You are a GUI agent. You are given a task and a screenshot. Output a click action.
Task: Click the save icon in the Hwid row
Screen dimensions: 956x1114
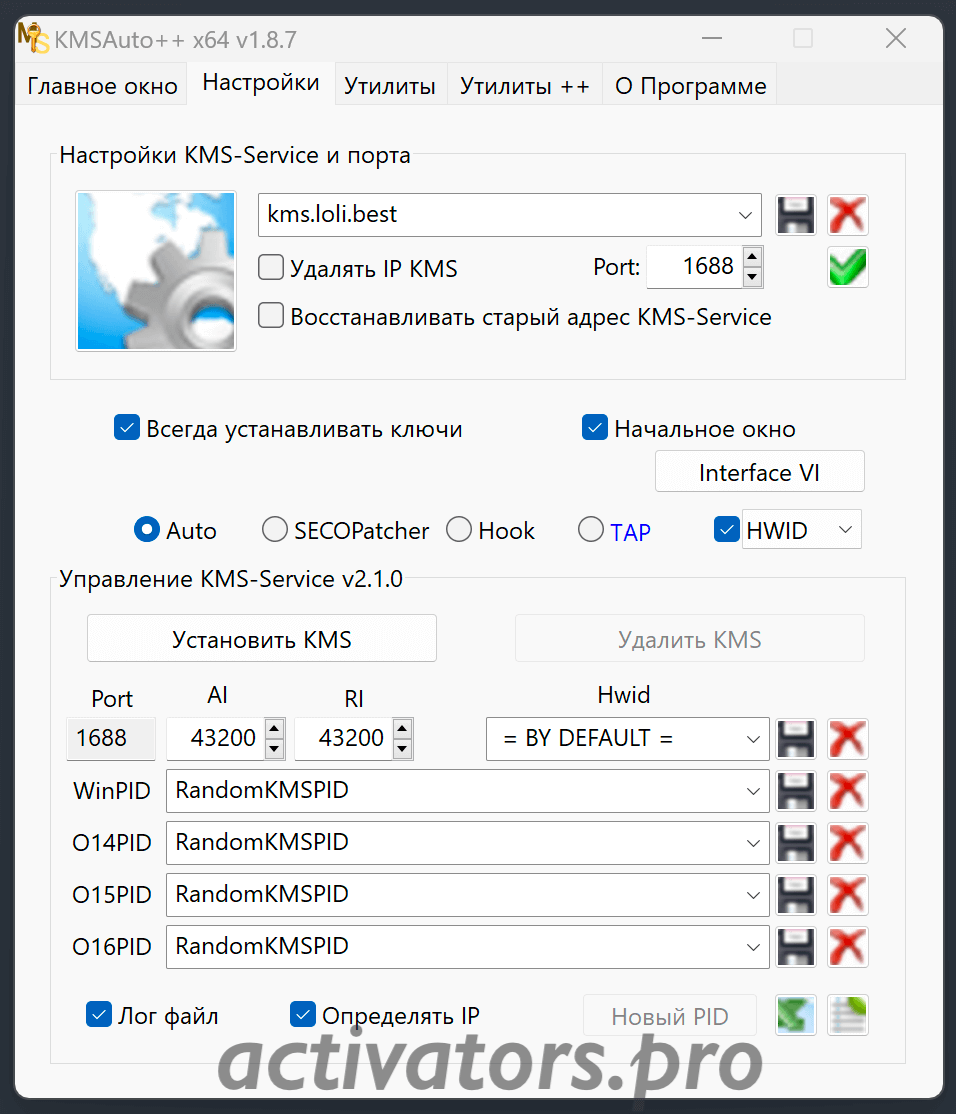(x=796, y=739)
